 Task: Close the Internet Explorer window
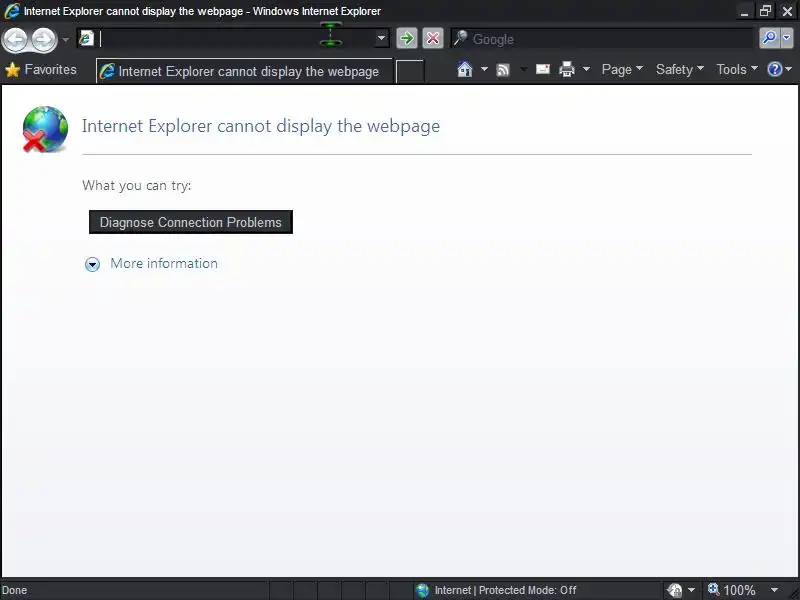coord(787,11)
